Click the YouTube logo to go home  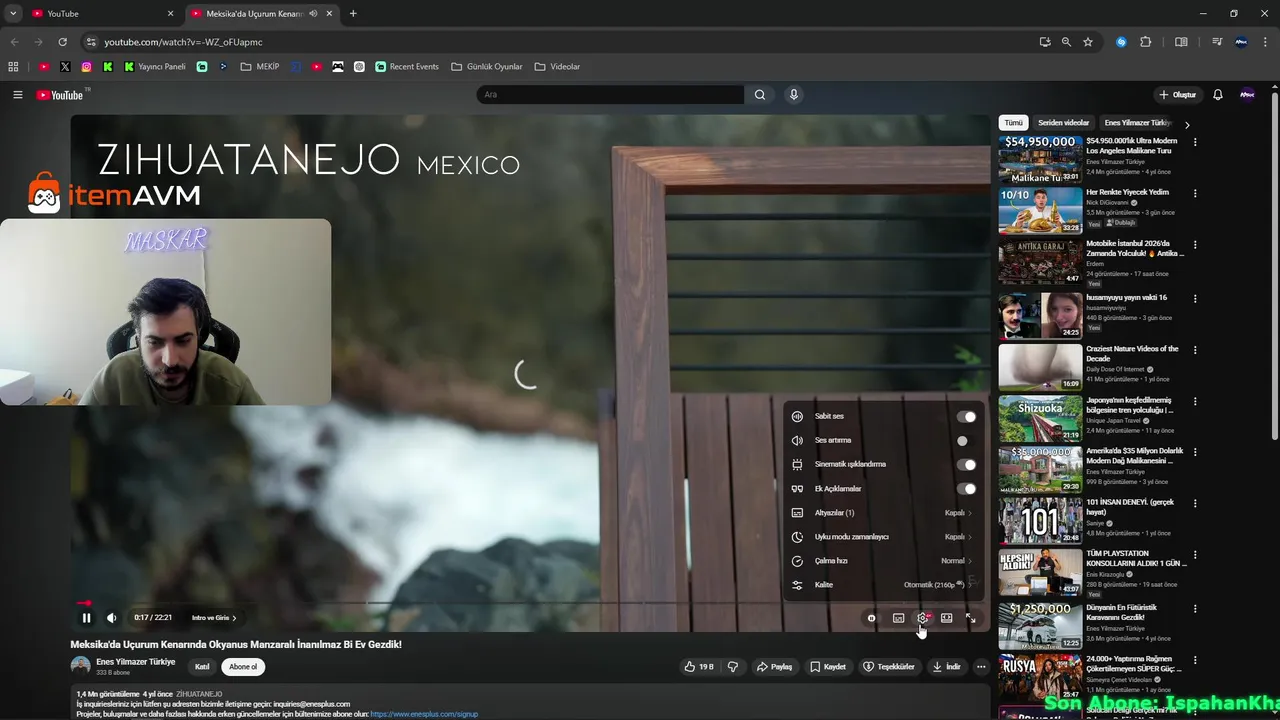60,95
